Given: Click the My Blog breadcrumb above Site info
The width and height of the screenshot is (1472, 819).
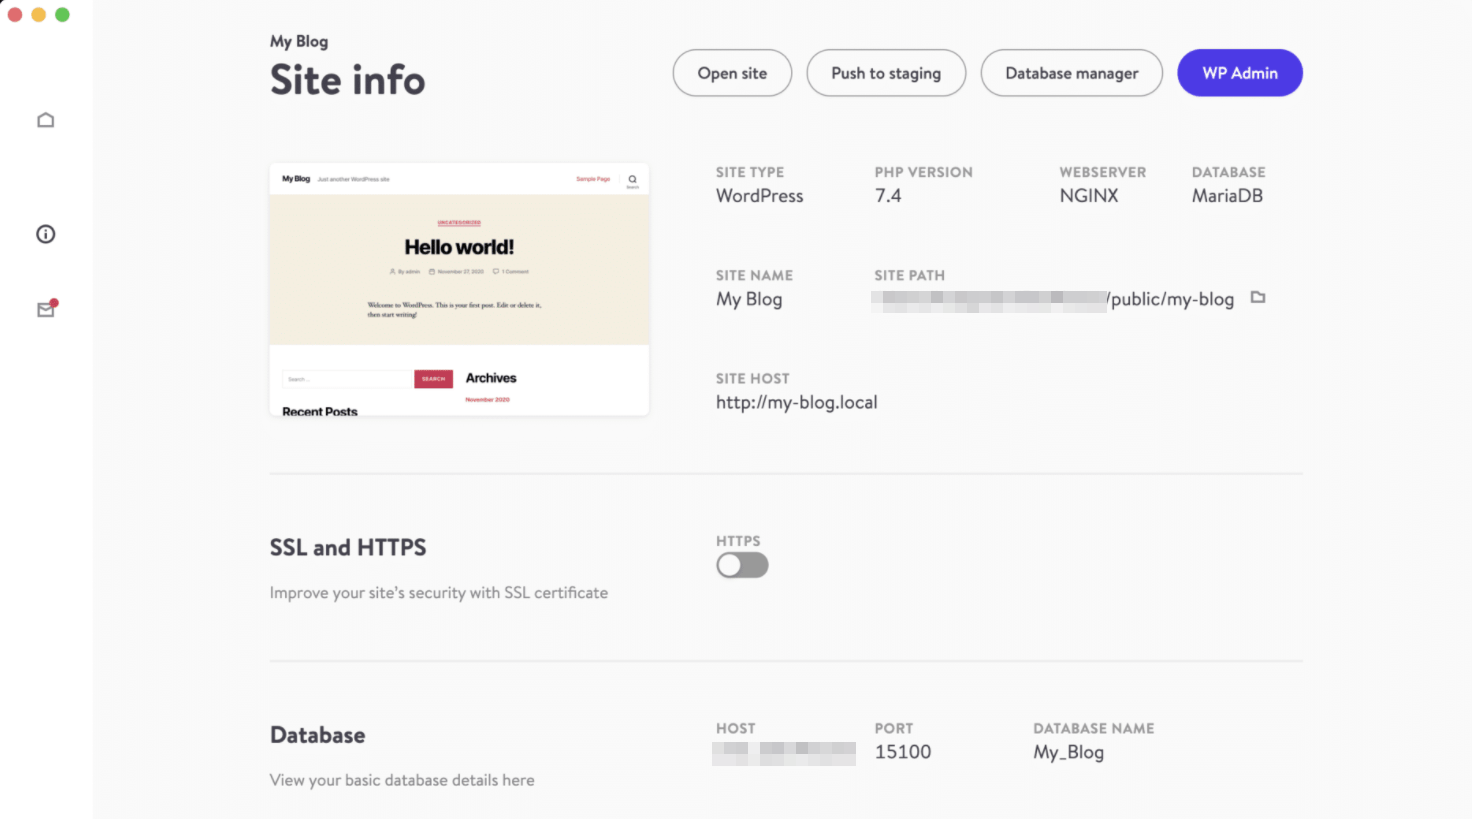Looking at the screenshot, I should [299, 41].
